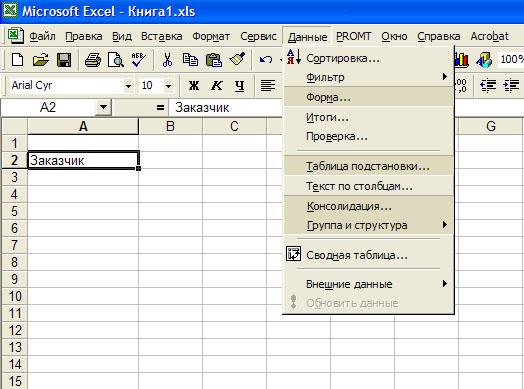
Task: Open the Name Box dropdown arrow next to A2
Action: [103, 107]
